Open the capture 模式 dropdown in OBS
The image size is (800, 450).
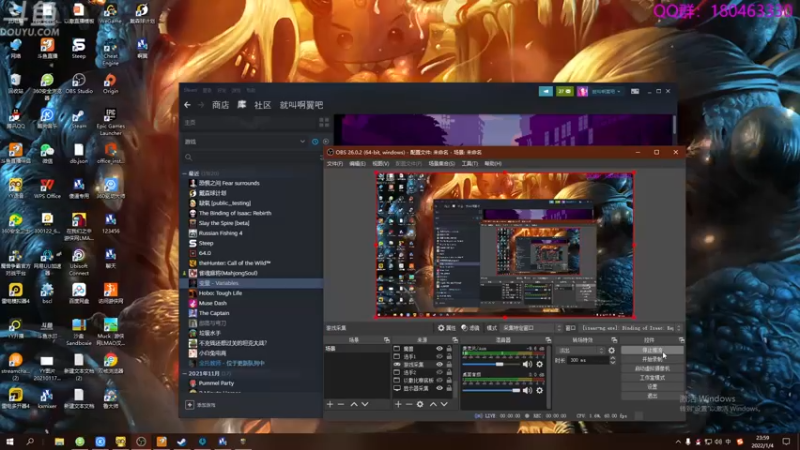[x=532, y=328]
